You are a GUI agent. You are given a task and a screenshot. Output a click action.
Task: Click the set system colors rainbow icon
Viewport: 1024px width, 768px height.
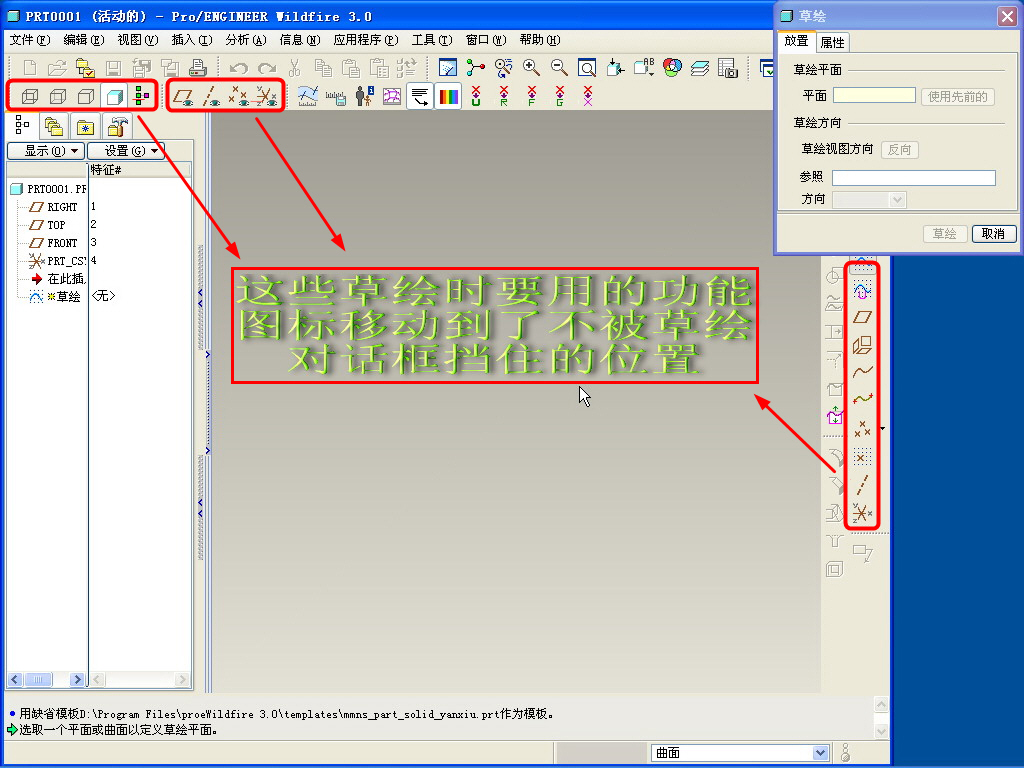448,97
